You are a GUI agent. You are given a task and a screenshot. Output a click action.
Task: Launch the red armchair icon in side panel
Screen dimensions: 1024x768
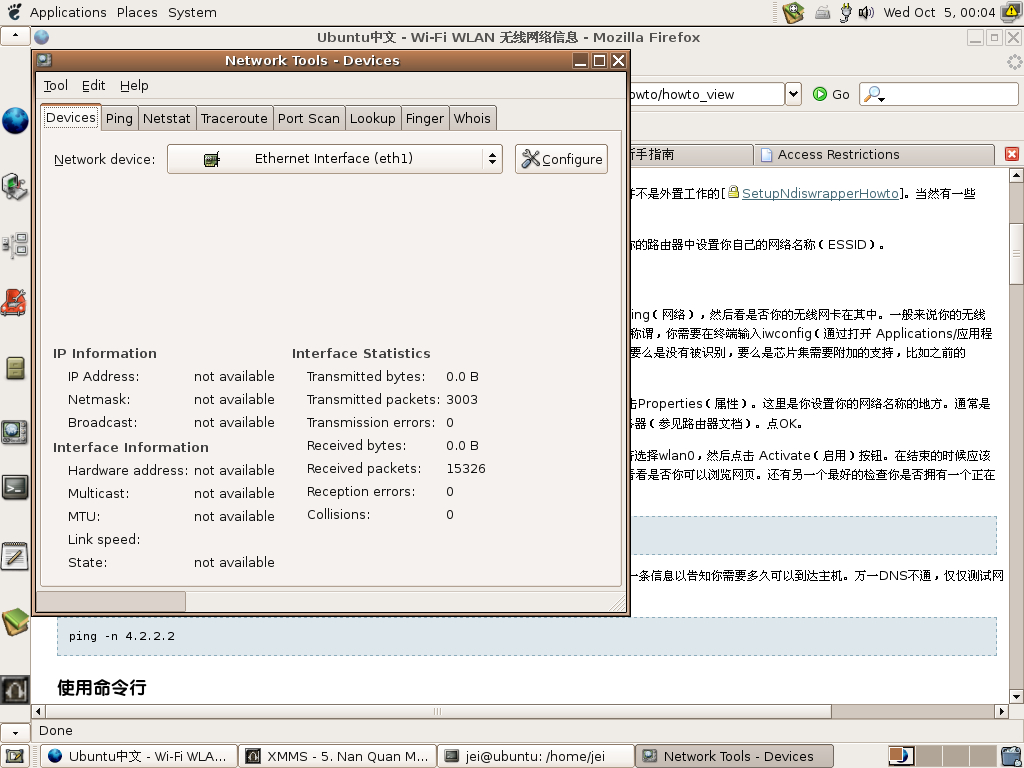14,303
